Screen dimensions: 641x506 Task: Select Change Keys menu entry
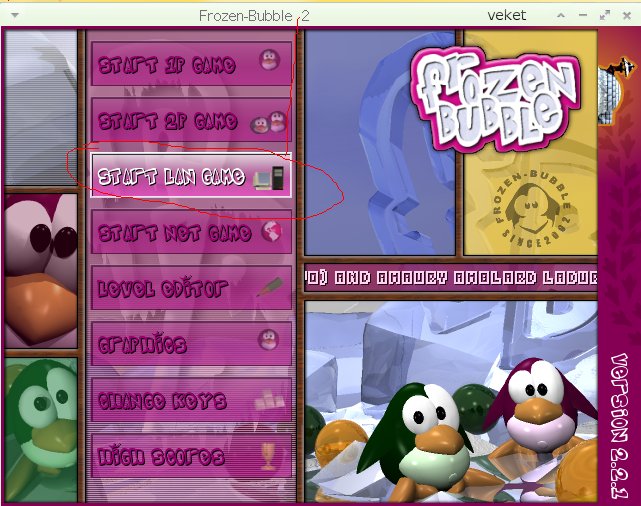point(191,400)
